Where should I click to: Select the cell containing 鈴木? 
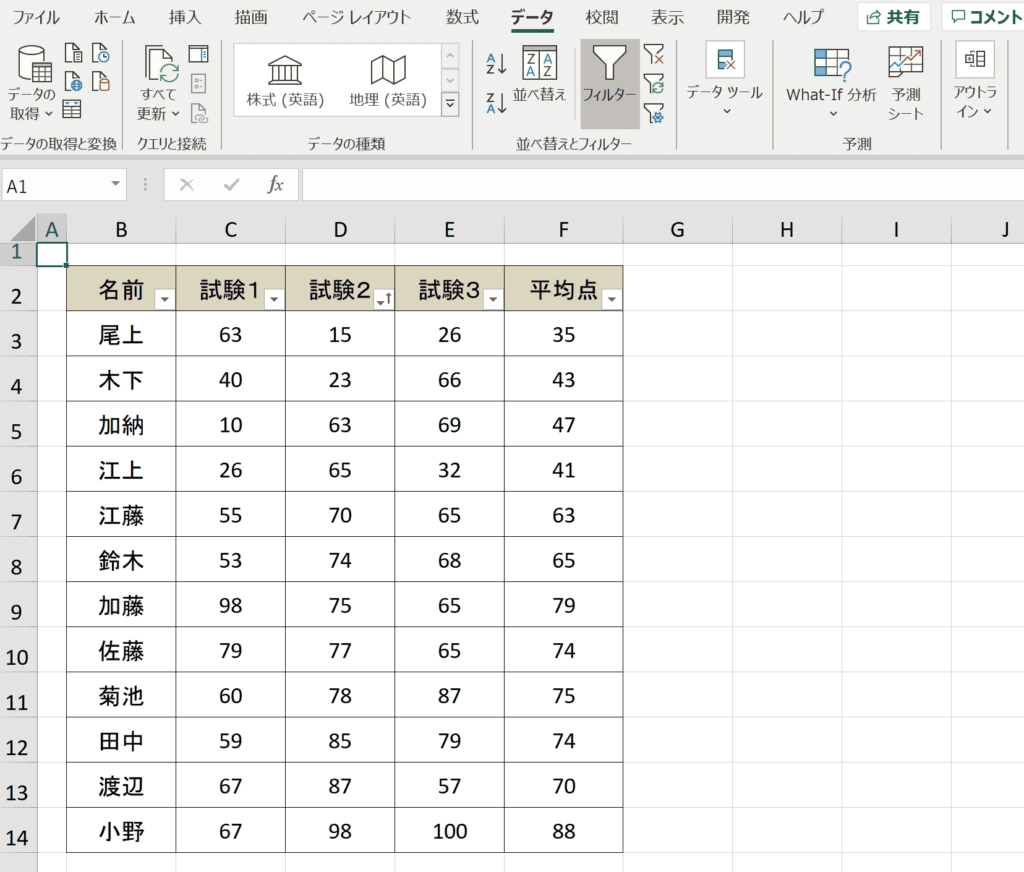coord(121,560)
